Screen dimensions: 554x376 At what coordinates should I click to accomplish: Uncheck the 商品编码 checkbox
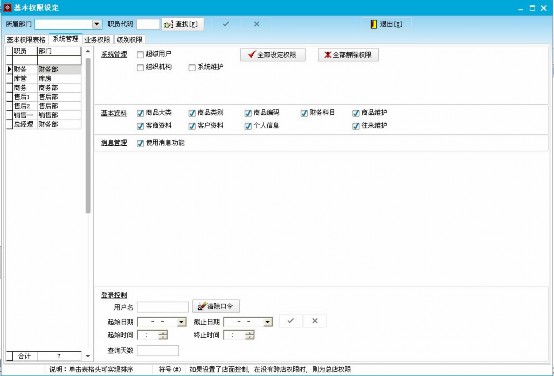248,113
